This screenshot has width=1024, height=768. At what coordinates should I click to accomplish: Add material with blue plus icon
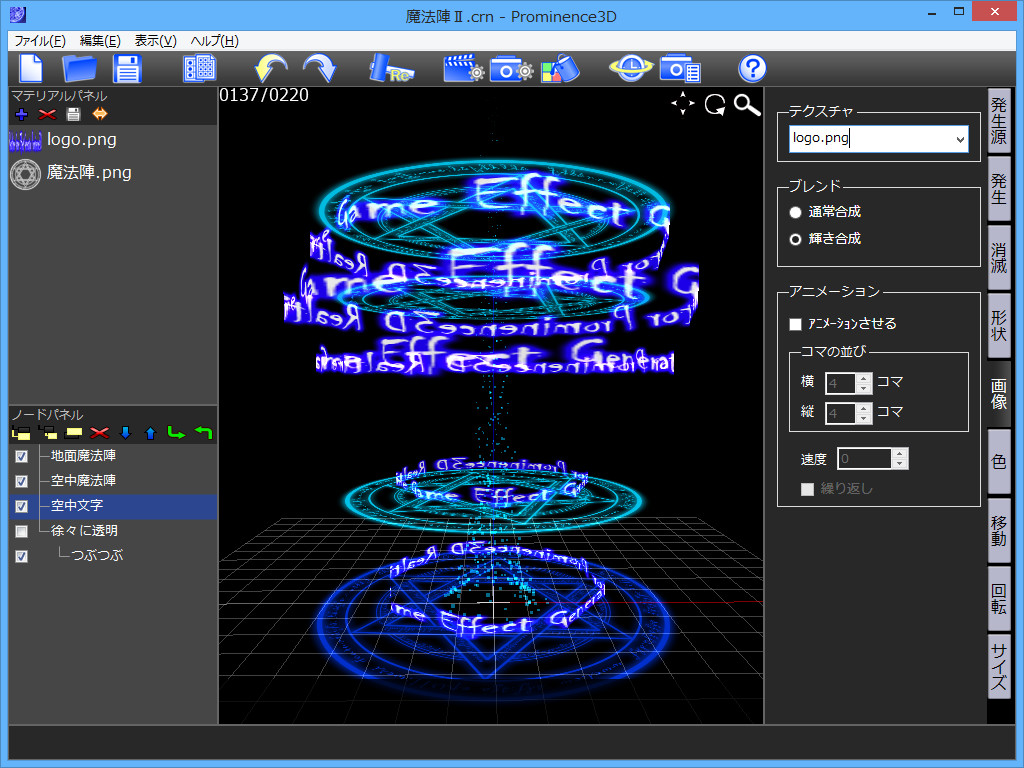pos(22,114)
